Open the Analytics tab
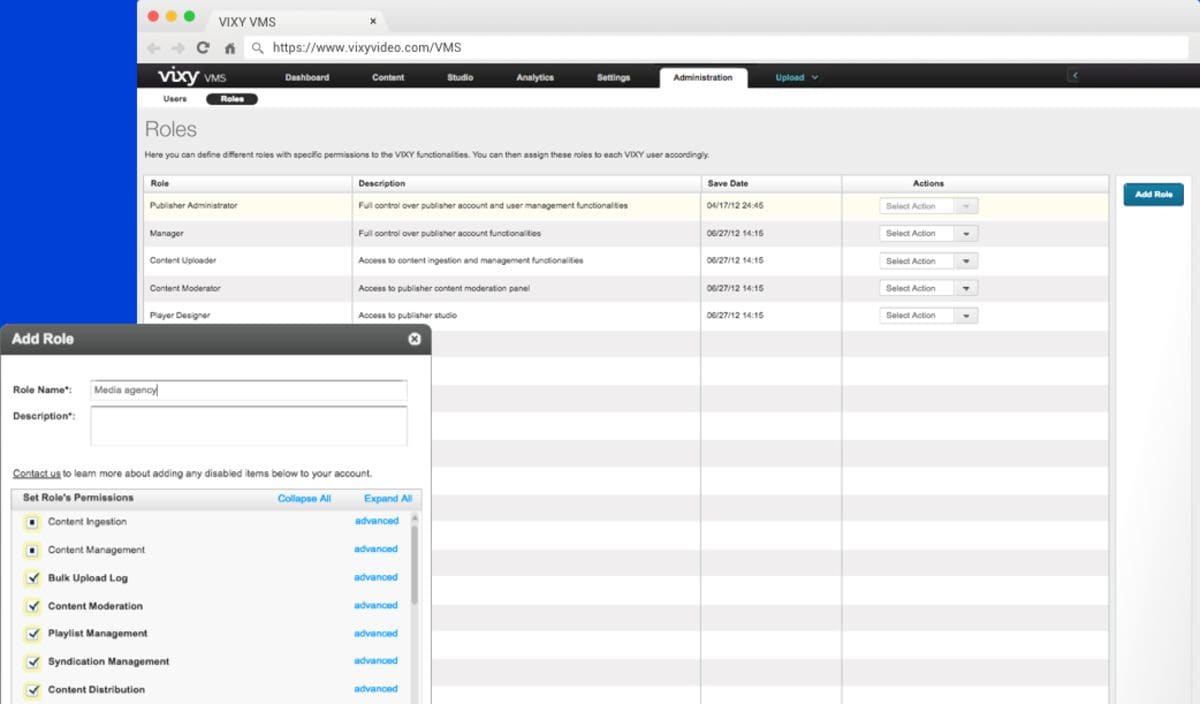The width and height of the screenshot is (1200, 704). click(x=535, y=77)
